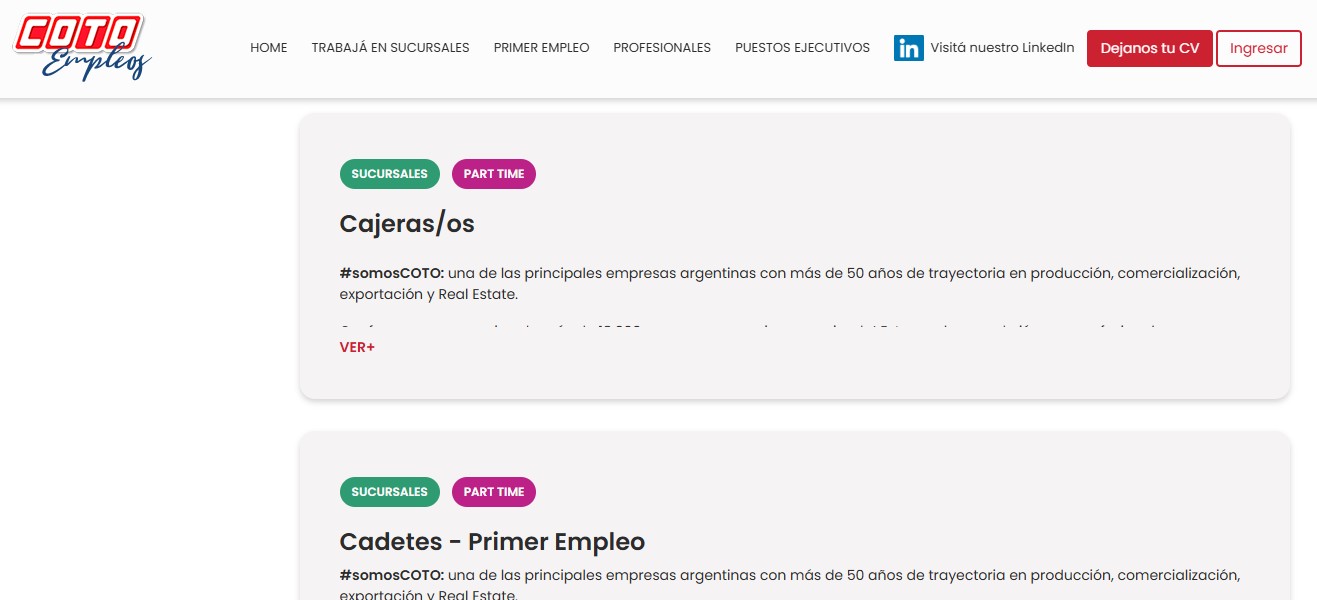Click the COTO Empleos logo
Screen dimensions: 1317x600
click(82, 47)
